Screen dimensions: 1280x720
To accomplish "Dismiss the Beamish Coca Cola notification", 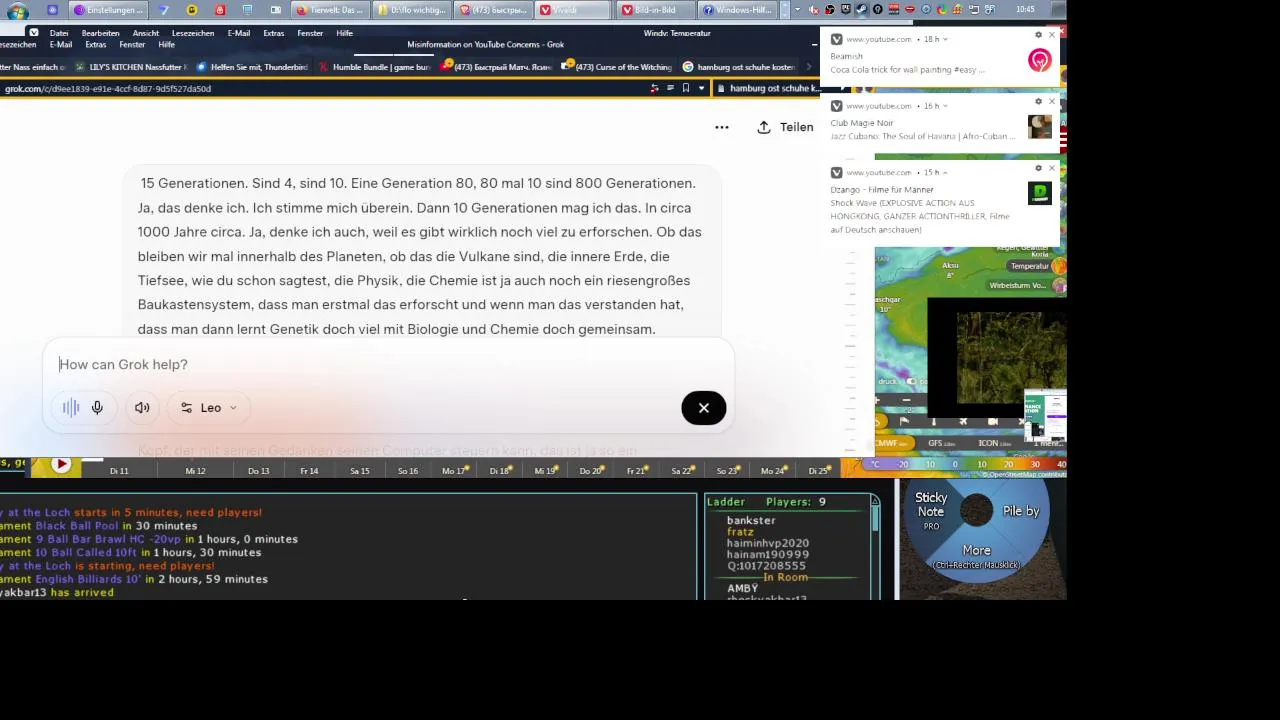I will pyautogui.click(x=1051, y=35).
